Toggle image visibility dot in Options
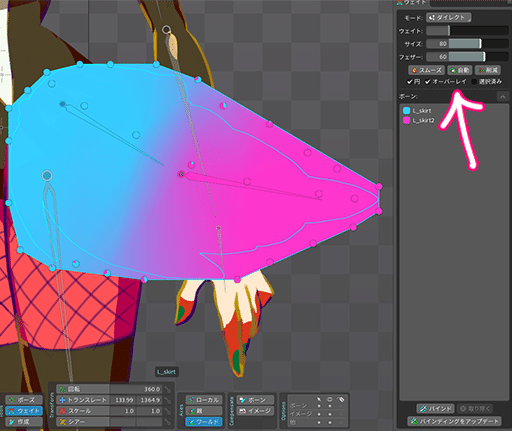Viewport: 512px width, 432px height. [330, 414]
